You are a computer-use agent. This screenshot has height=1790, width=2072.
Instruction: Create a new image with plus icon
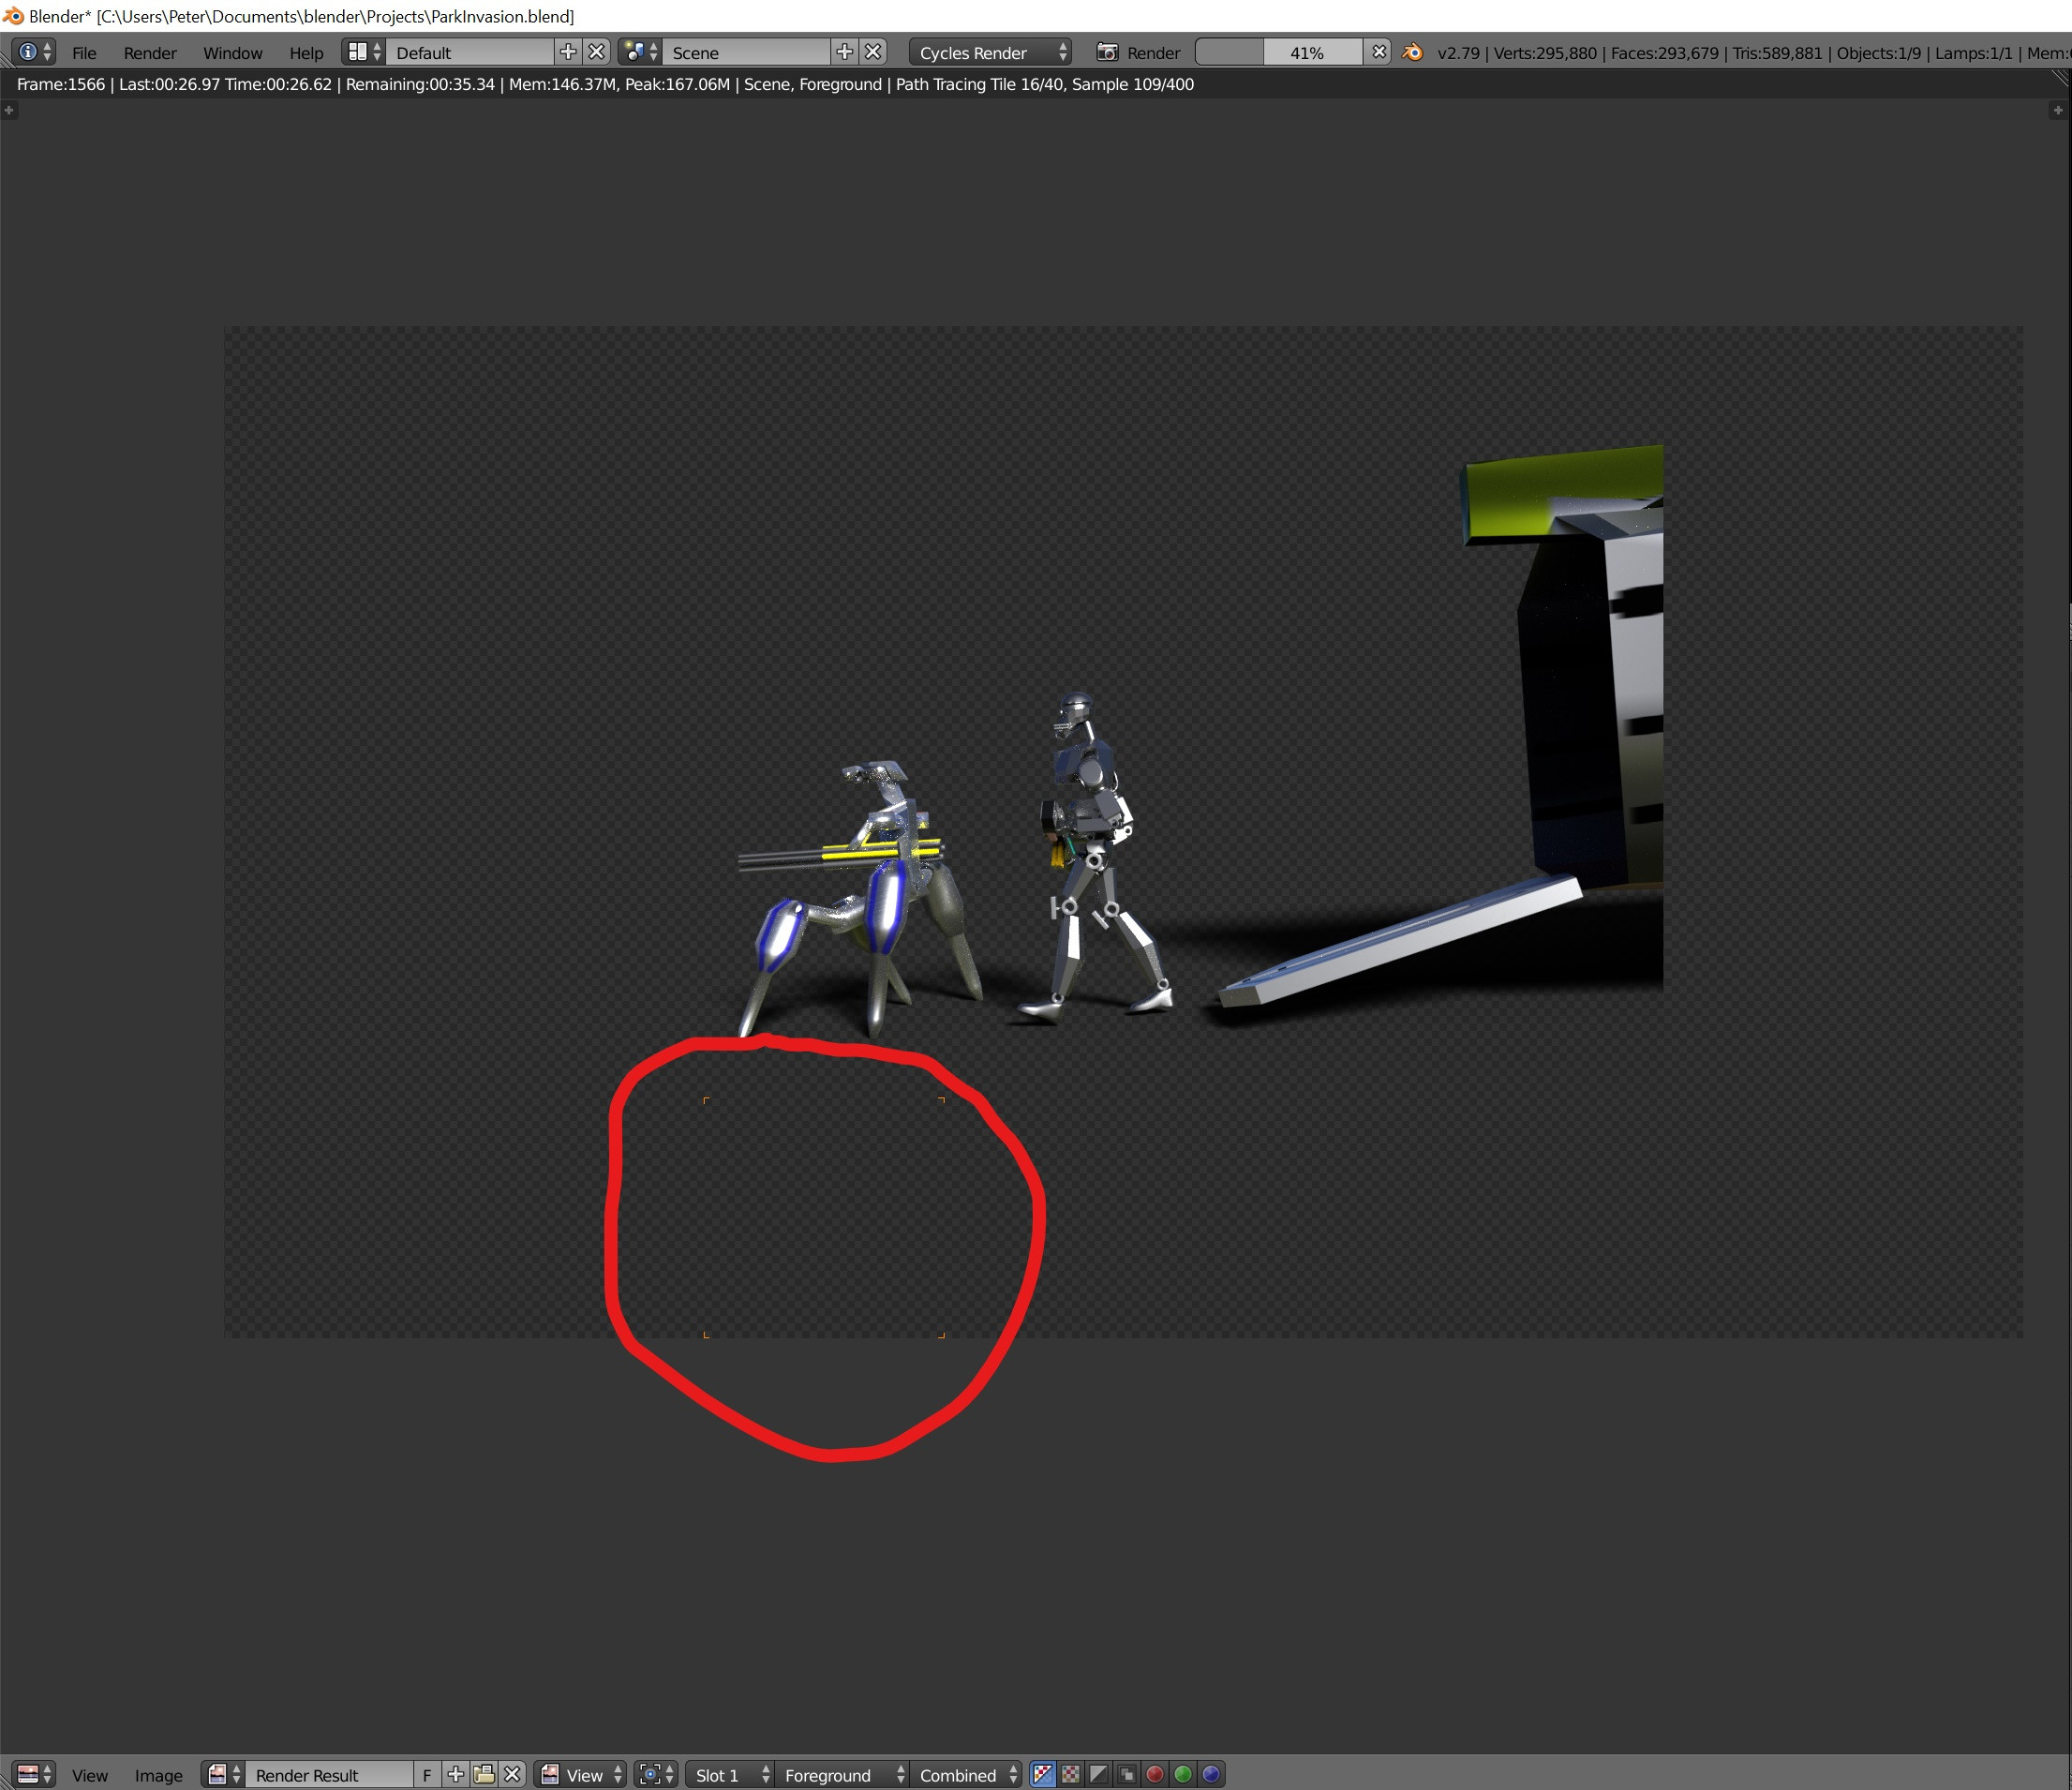[455, 1774]
